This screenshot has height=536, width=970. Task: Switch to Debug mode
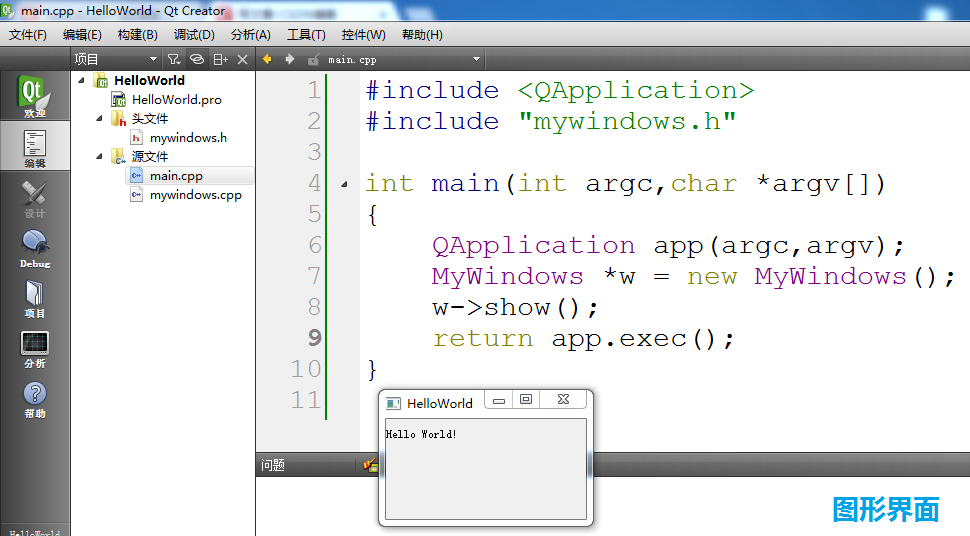pos(35,249)
